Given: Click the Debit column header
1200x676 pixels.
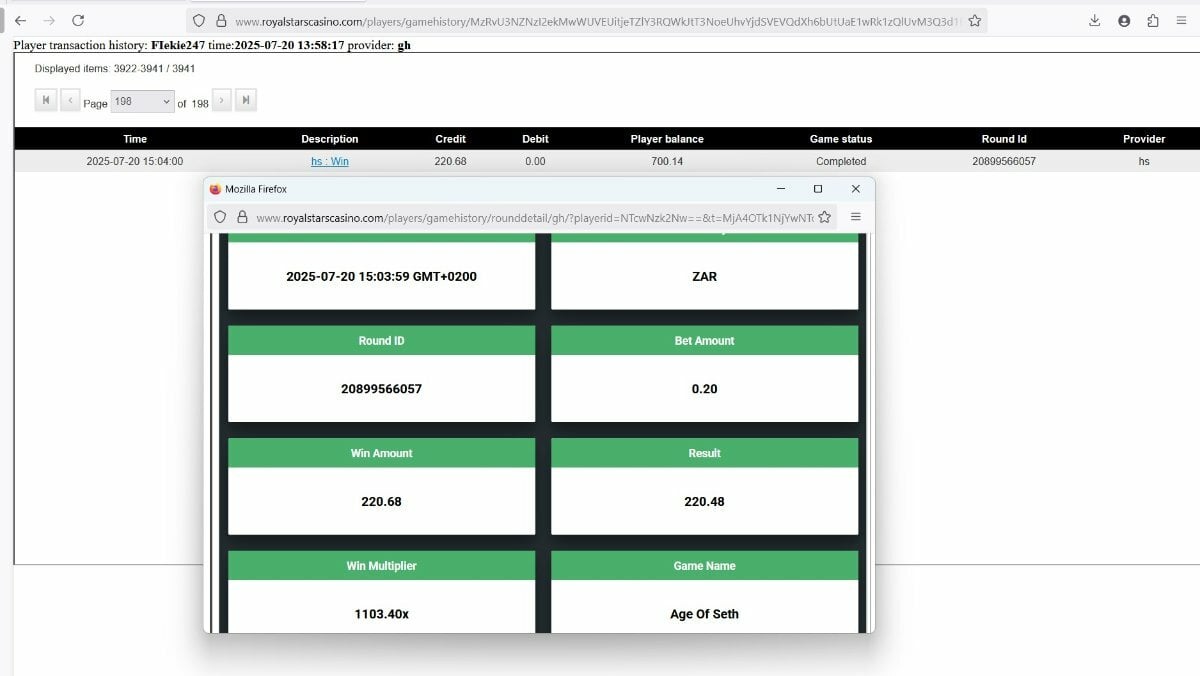Looking at the screenshot, I should (535, 139).
